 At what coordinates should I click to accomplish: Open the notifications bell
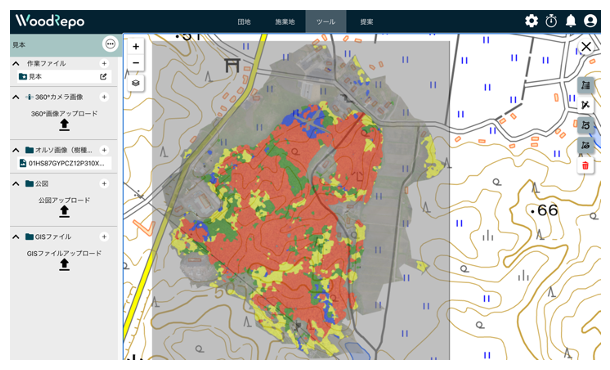pos(571,21)
